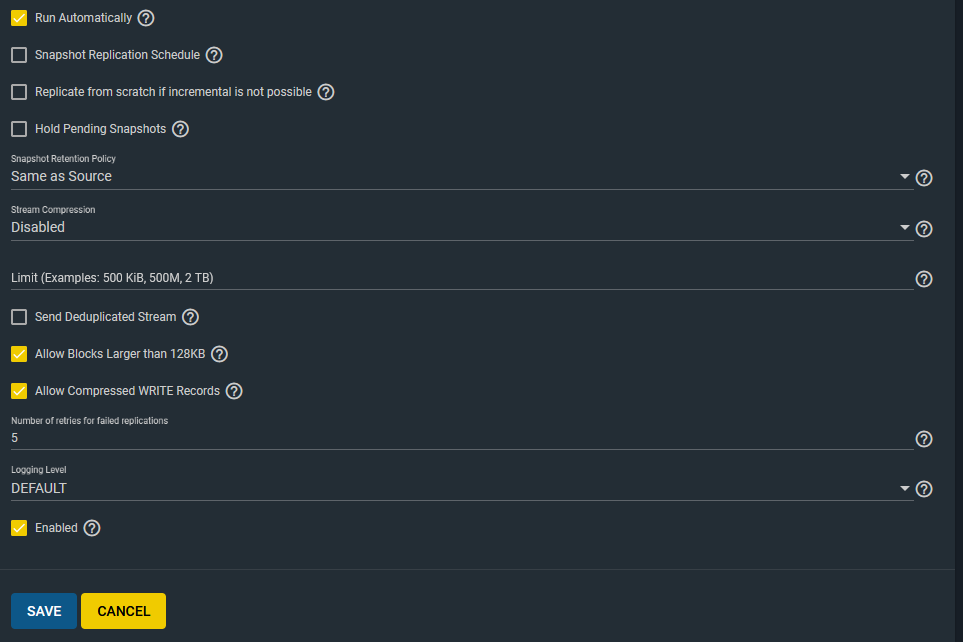Show help next to Enabled checkbox
963x642 pixels.
click(92, 528)
